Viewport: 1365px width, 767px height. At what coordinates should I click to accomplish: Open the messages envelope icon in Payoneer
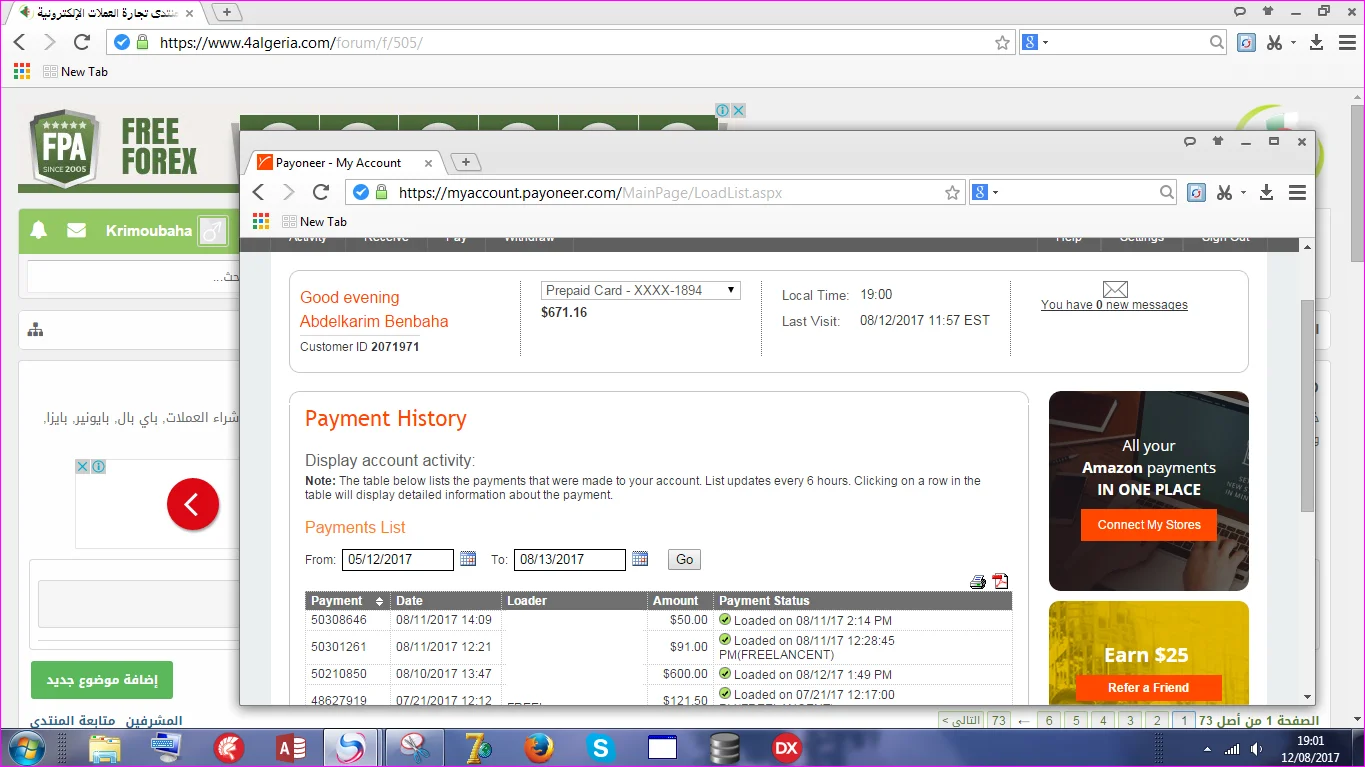pos(1114,290)
